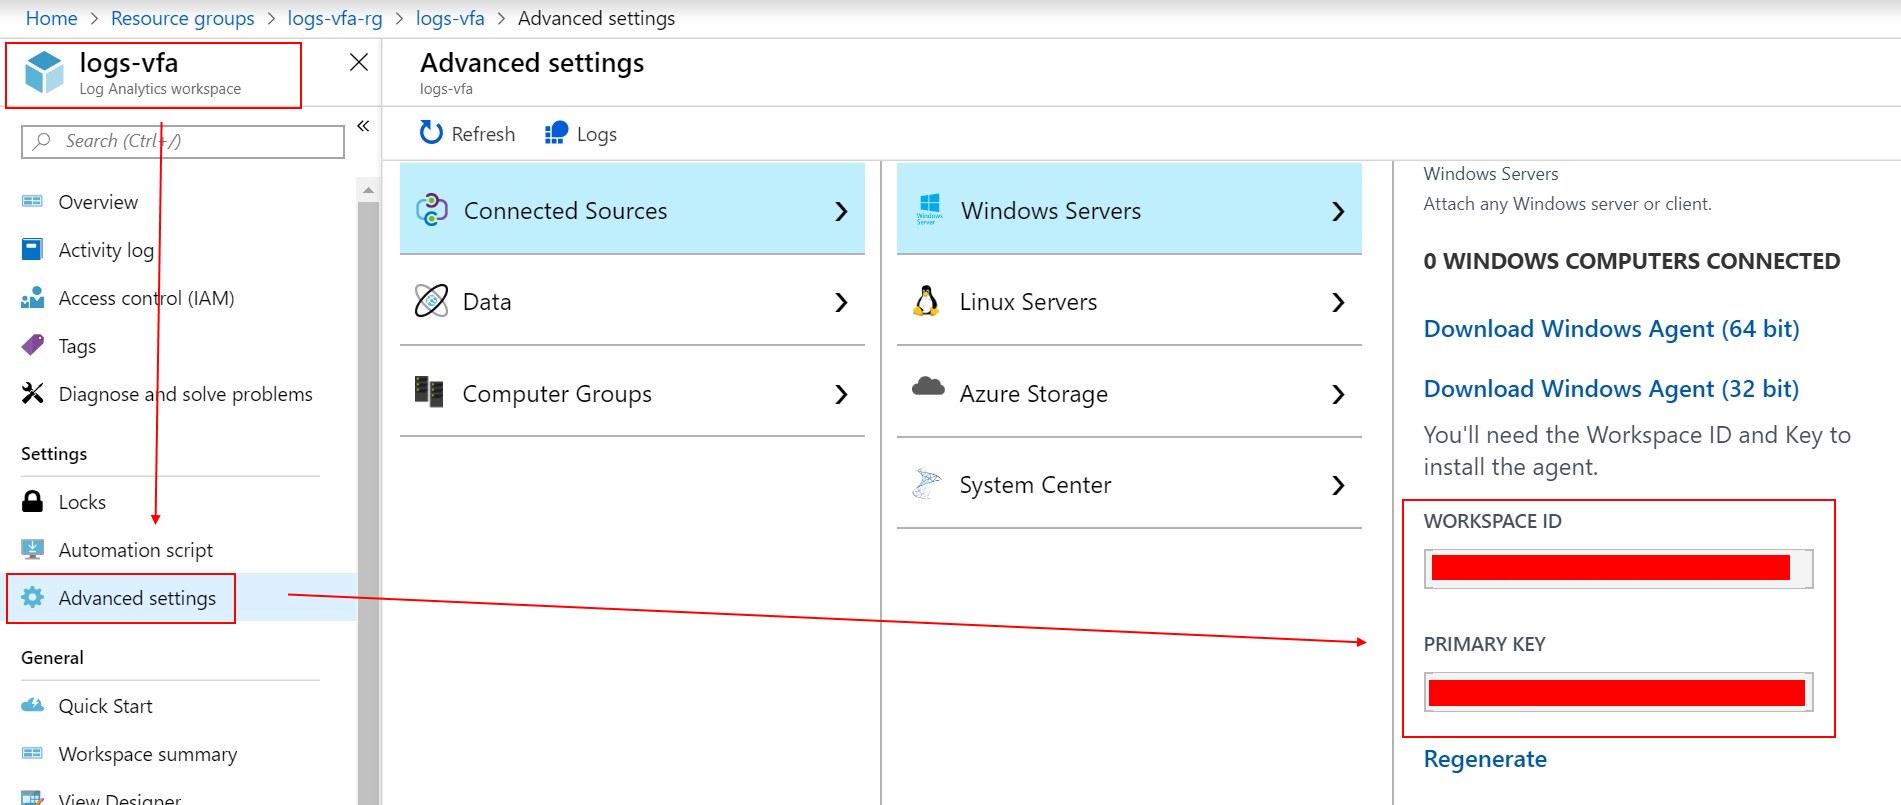1901x805 pixels.
Task: Select Windows Servers
Action: point(1129,209)
